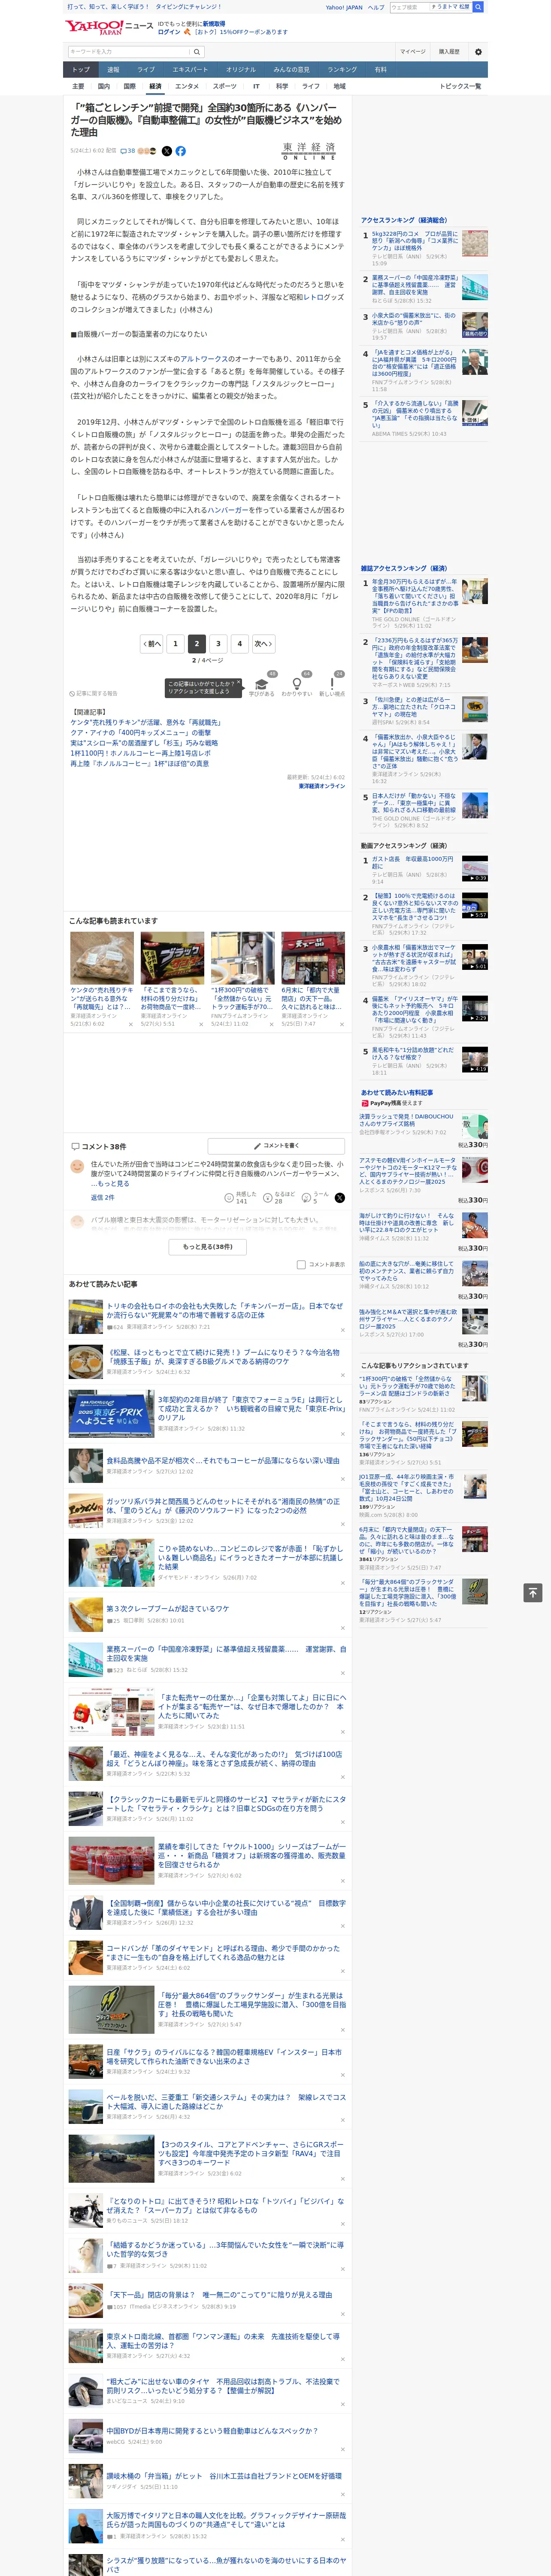Open the 東洋経済オンライン source link below article
This screenshot has height=2576, width=551.
(x=322, y=786)
